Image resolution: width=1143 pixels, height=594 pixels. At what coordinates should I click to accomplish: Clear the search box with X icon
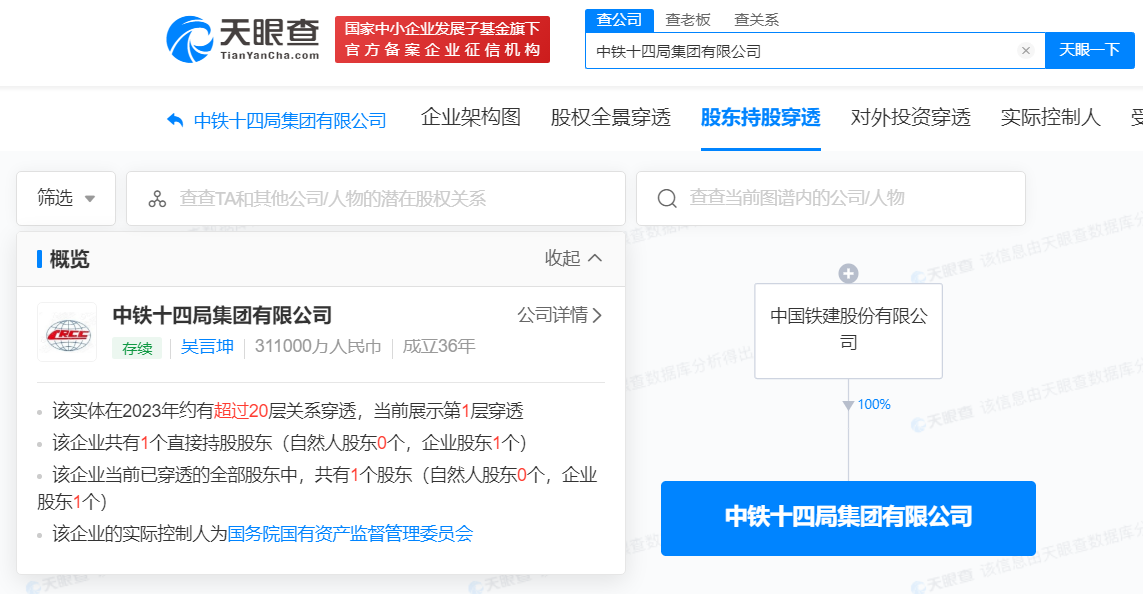1026,50
